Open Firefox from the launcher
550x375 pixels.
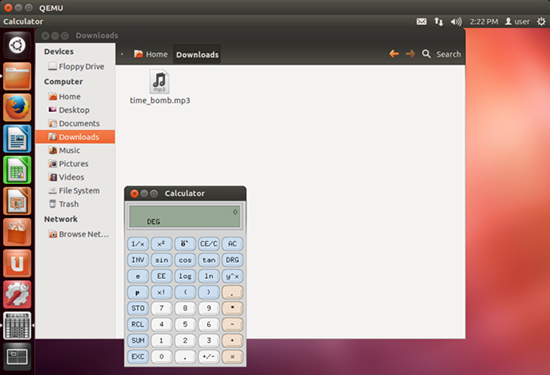click(x=17, y=107)
